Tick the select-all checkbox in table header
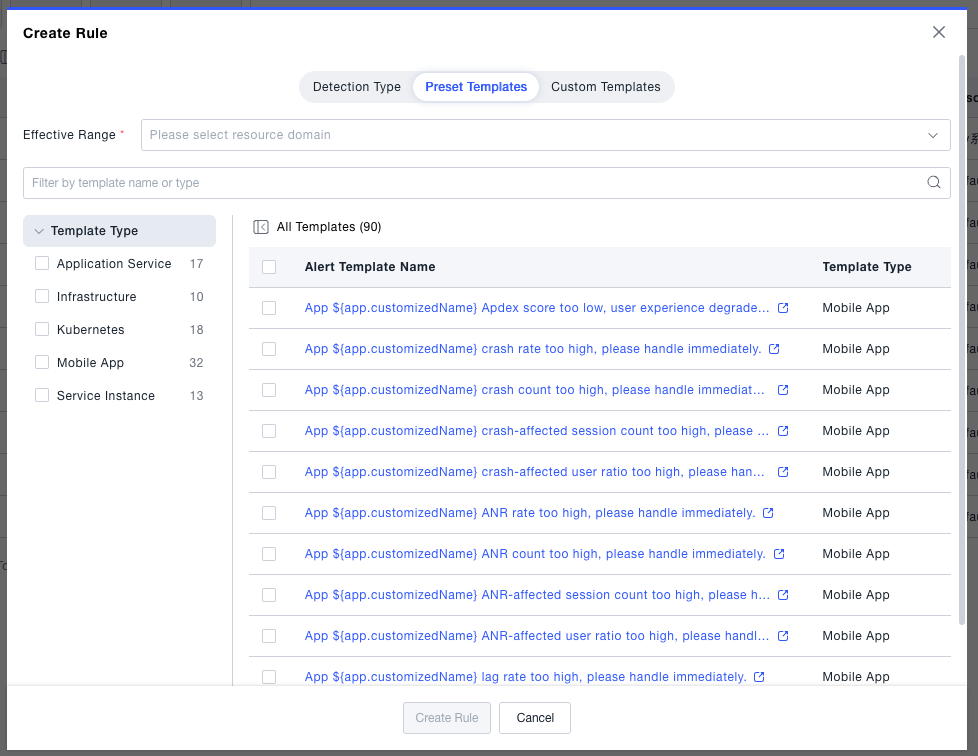This screenshot has height=756, width=978. pyautogui.click(x=269, y=267)
